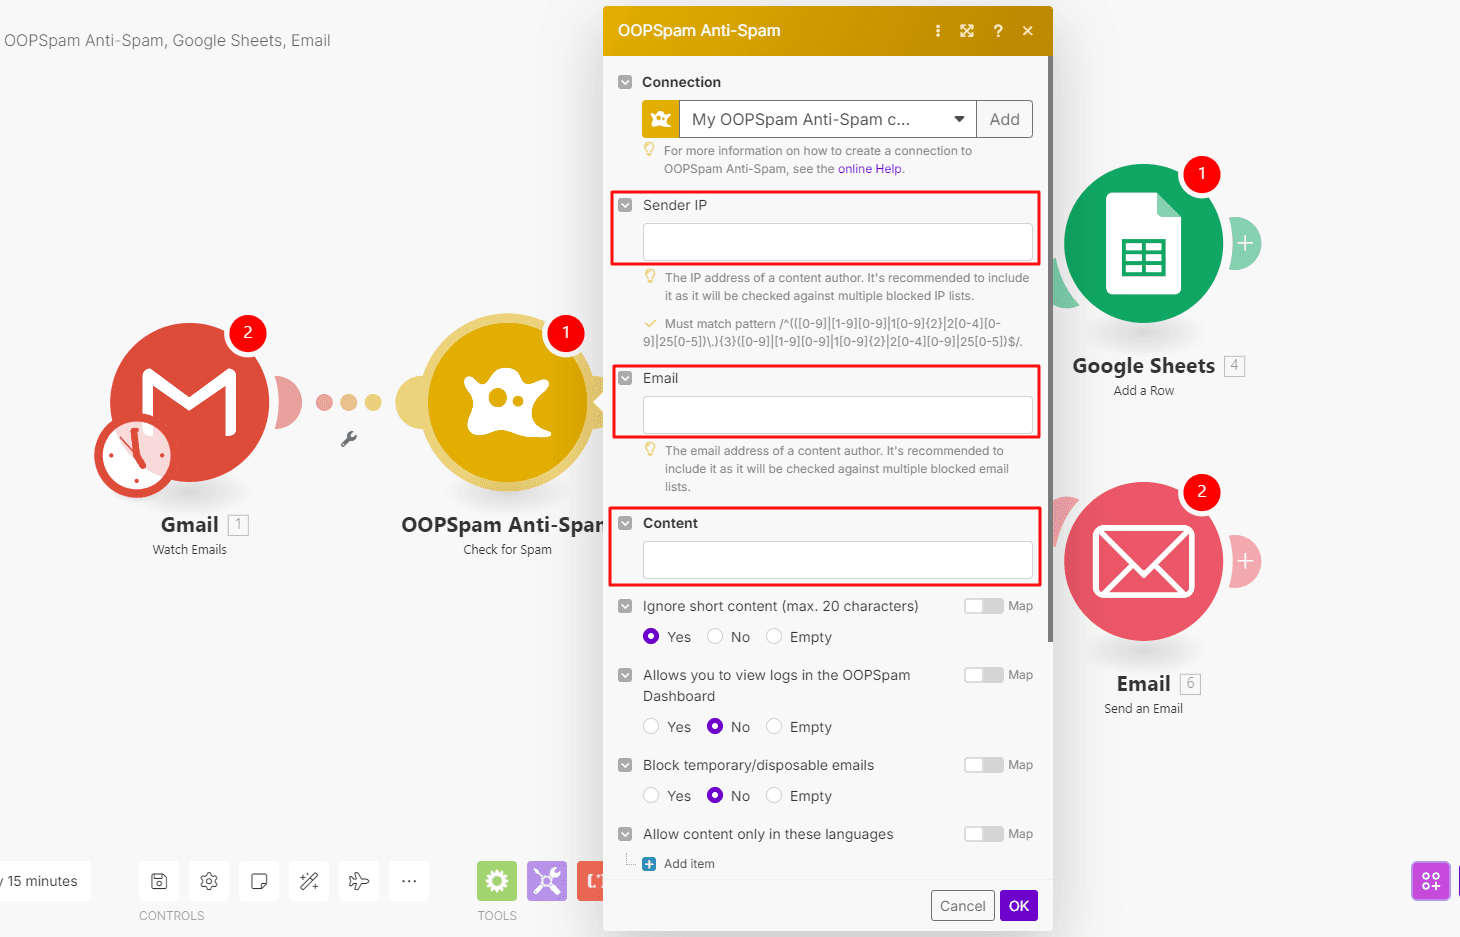Open the online Help link
This screenshot has width=1460, height=937.
pyautogui.click(x=869, y=168)
